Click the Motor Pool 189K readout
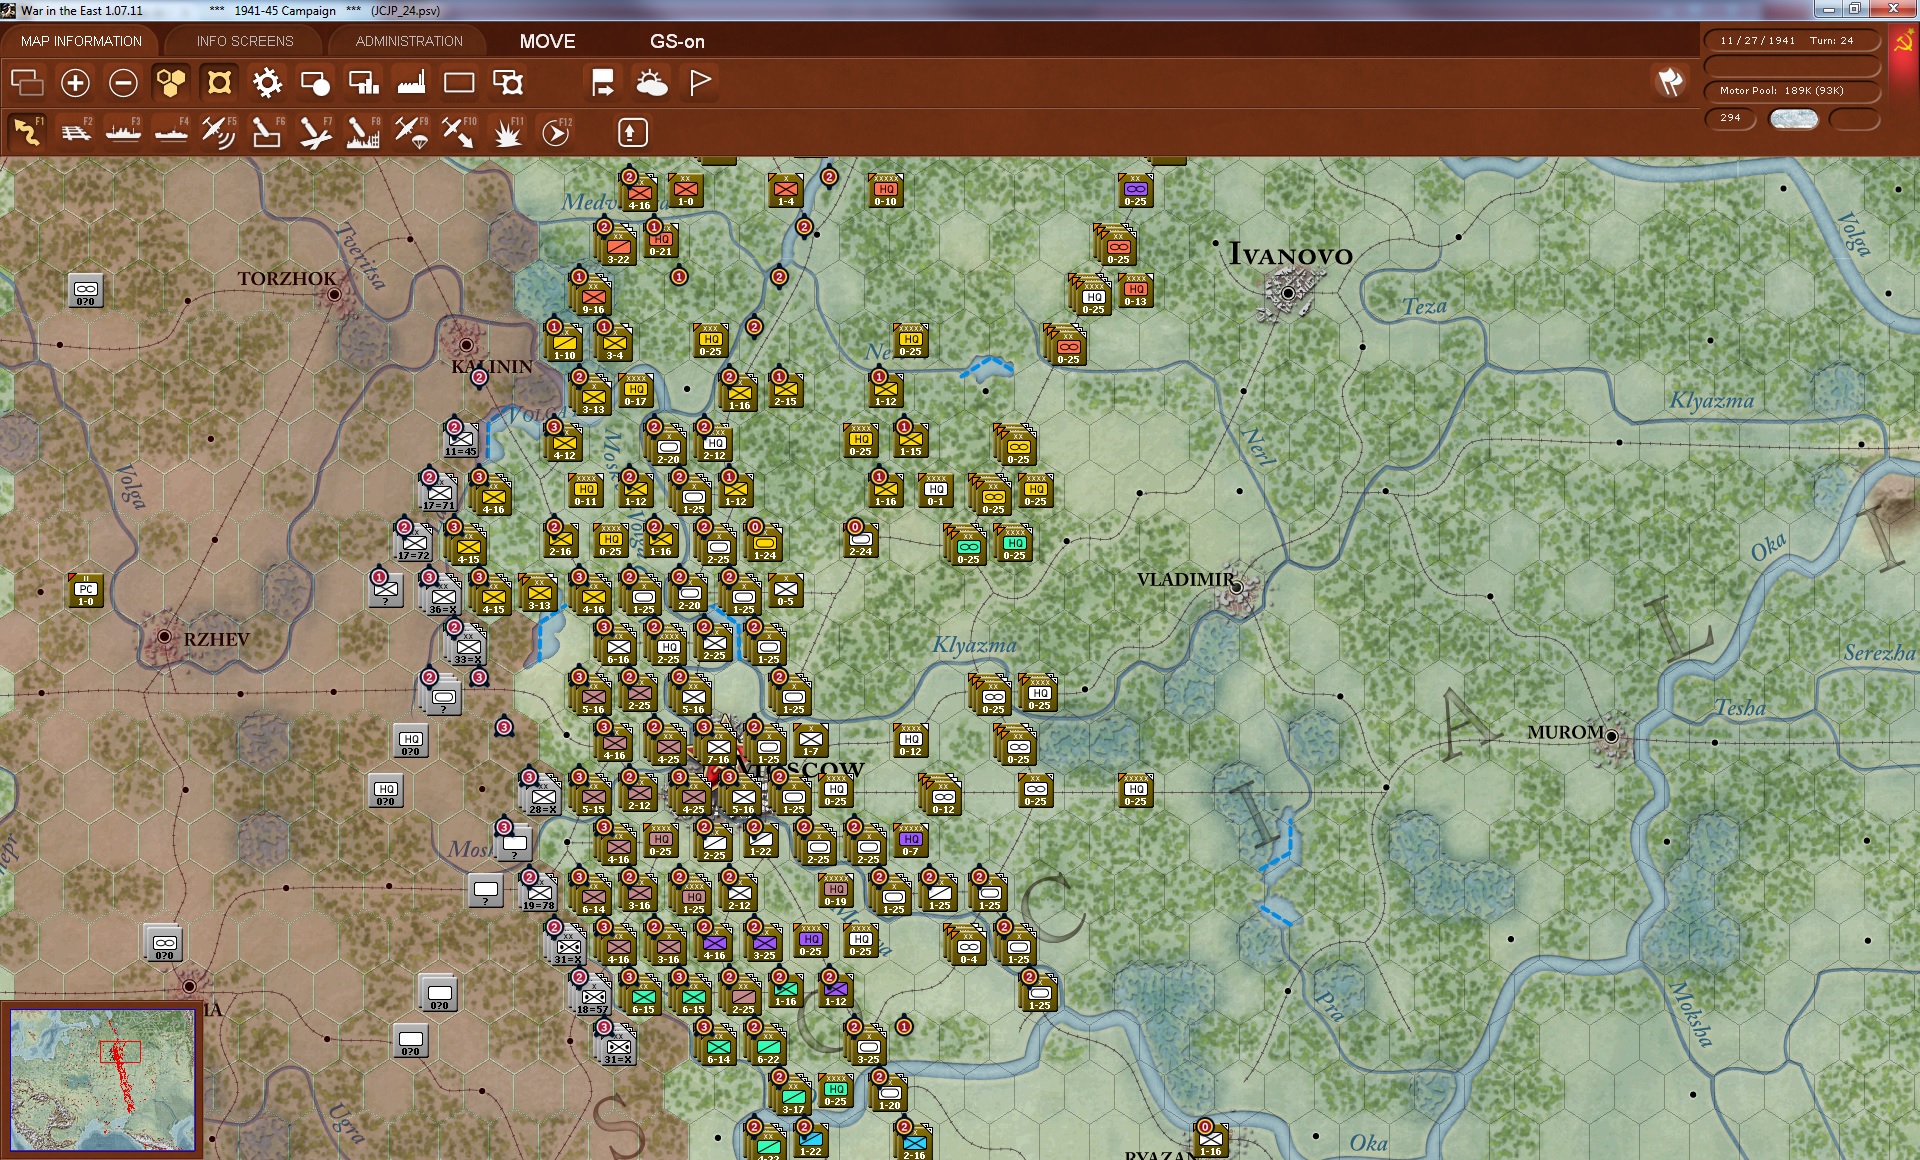The height and width of the screenshot is (1160, 1920). click(1791, 90)
